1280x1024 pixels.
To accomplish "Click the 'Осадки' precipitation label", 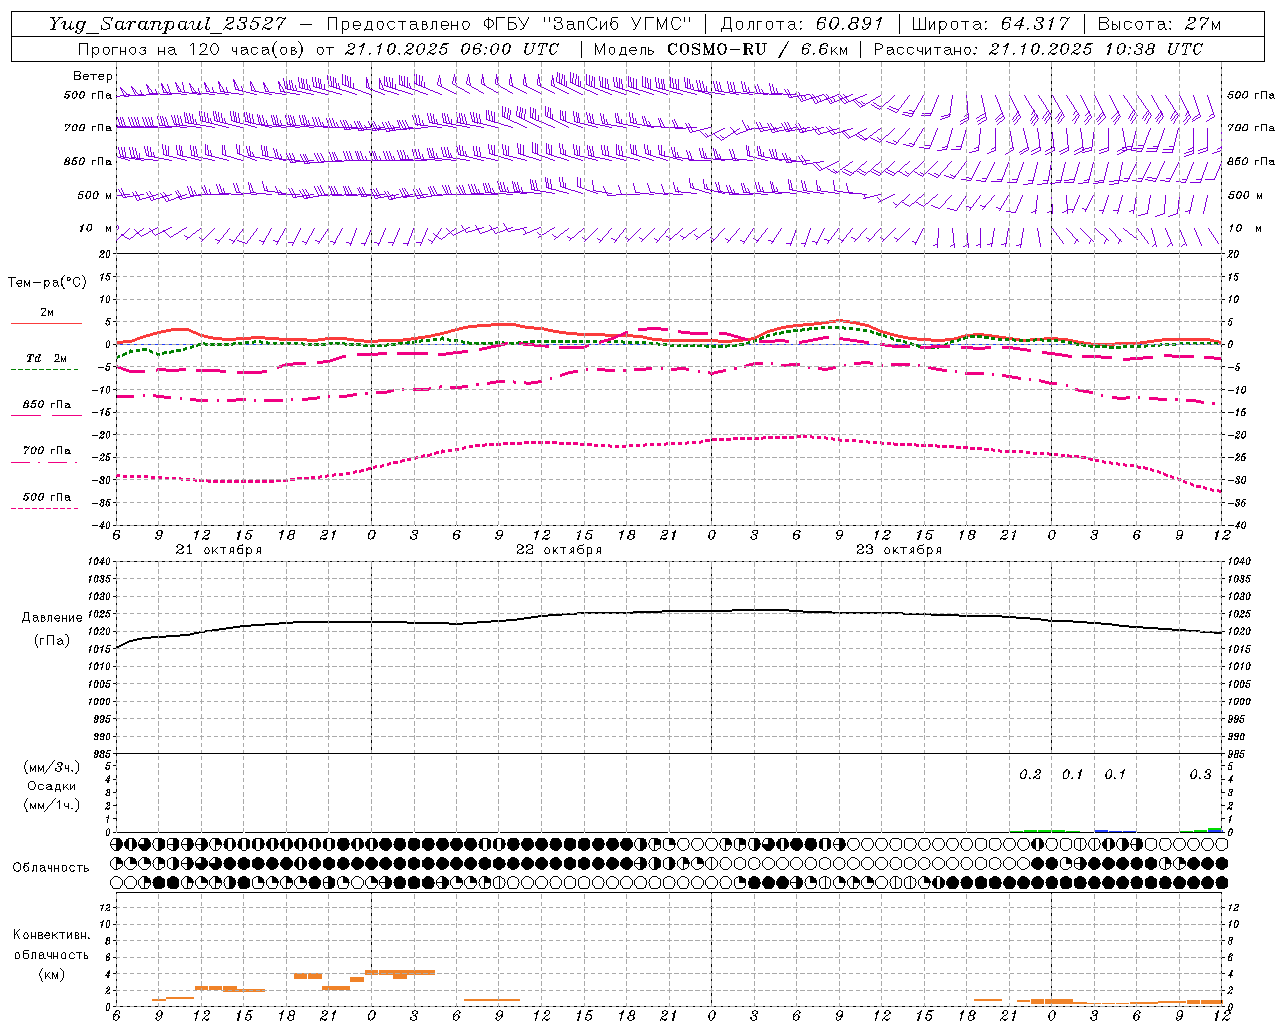I will [x=52, y=786].
